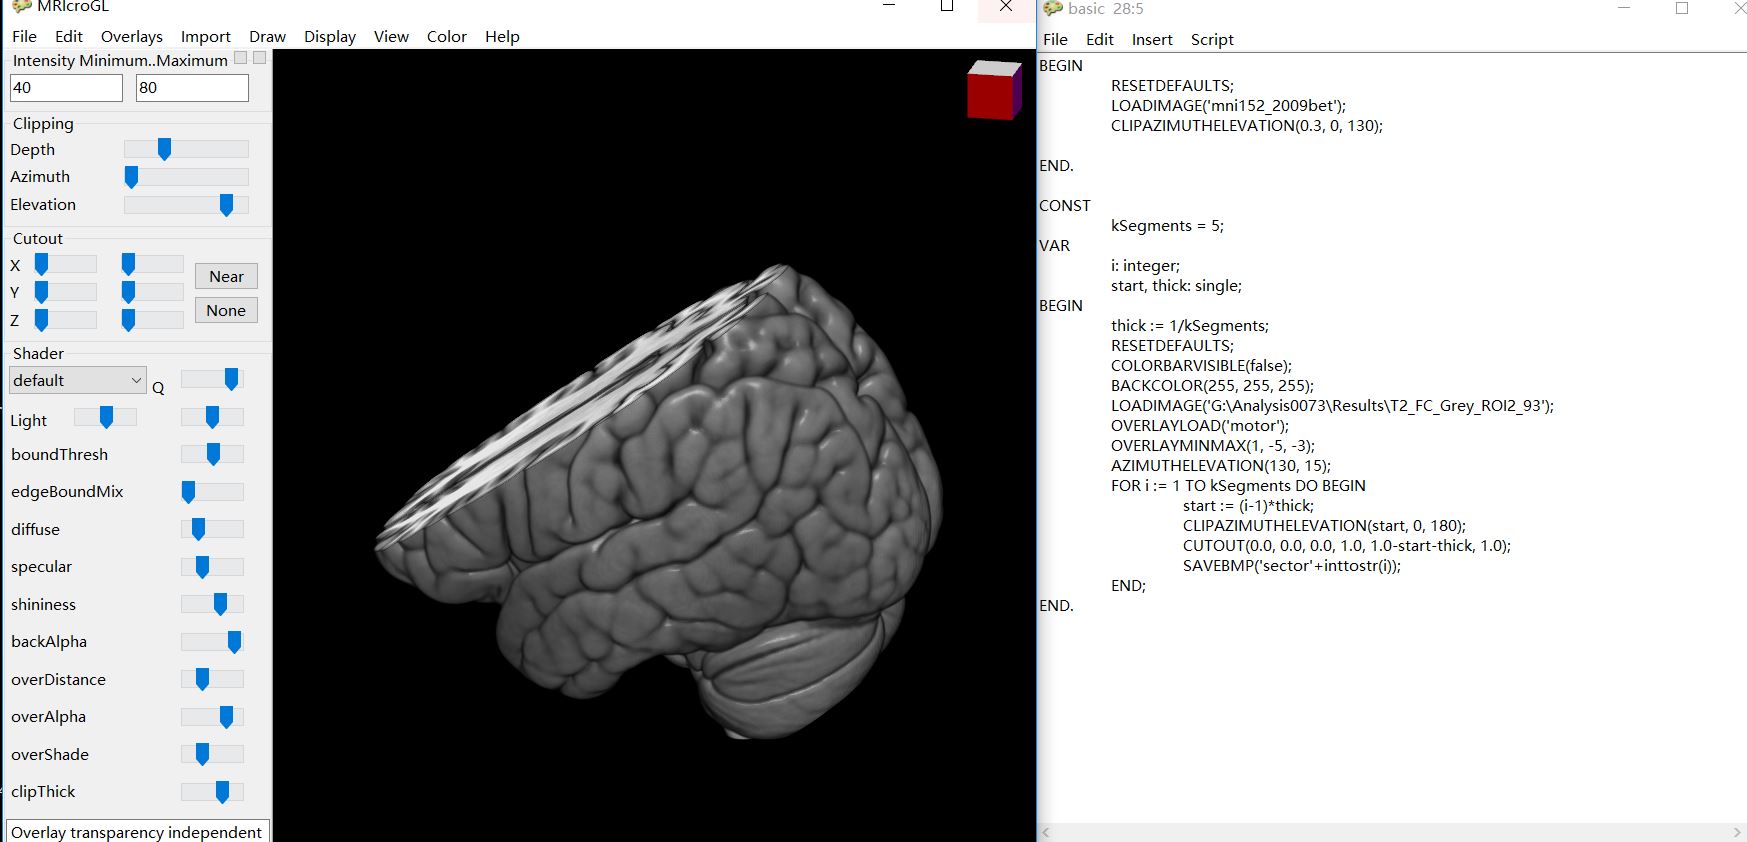Open the Script menu in script editor
Screen dimensions: 1747x842
[1211, 40]
